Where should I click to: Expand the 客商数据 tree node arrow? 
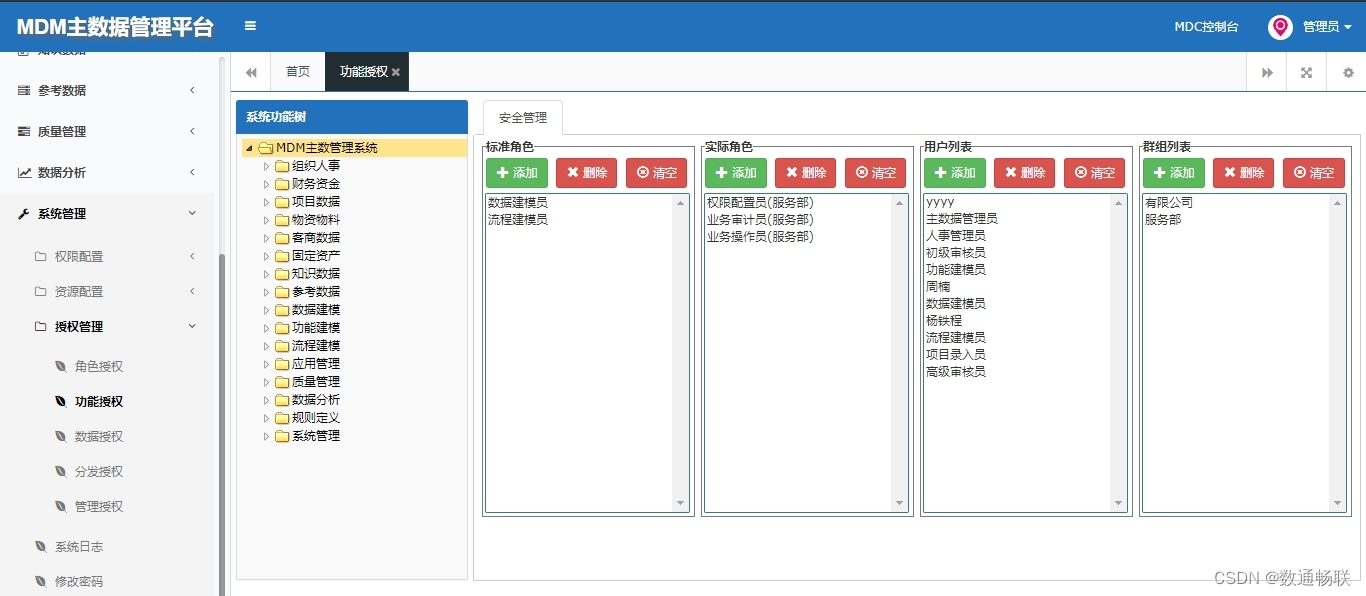coord(267,238)
